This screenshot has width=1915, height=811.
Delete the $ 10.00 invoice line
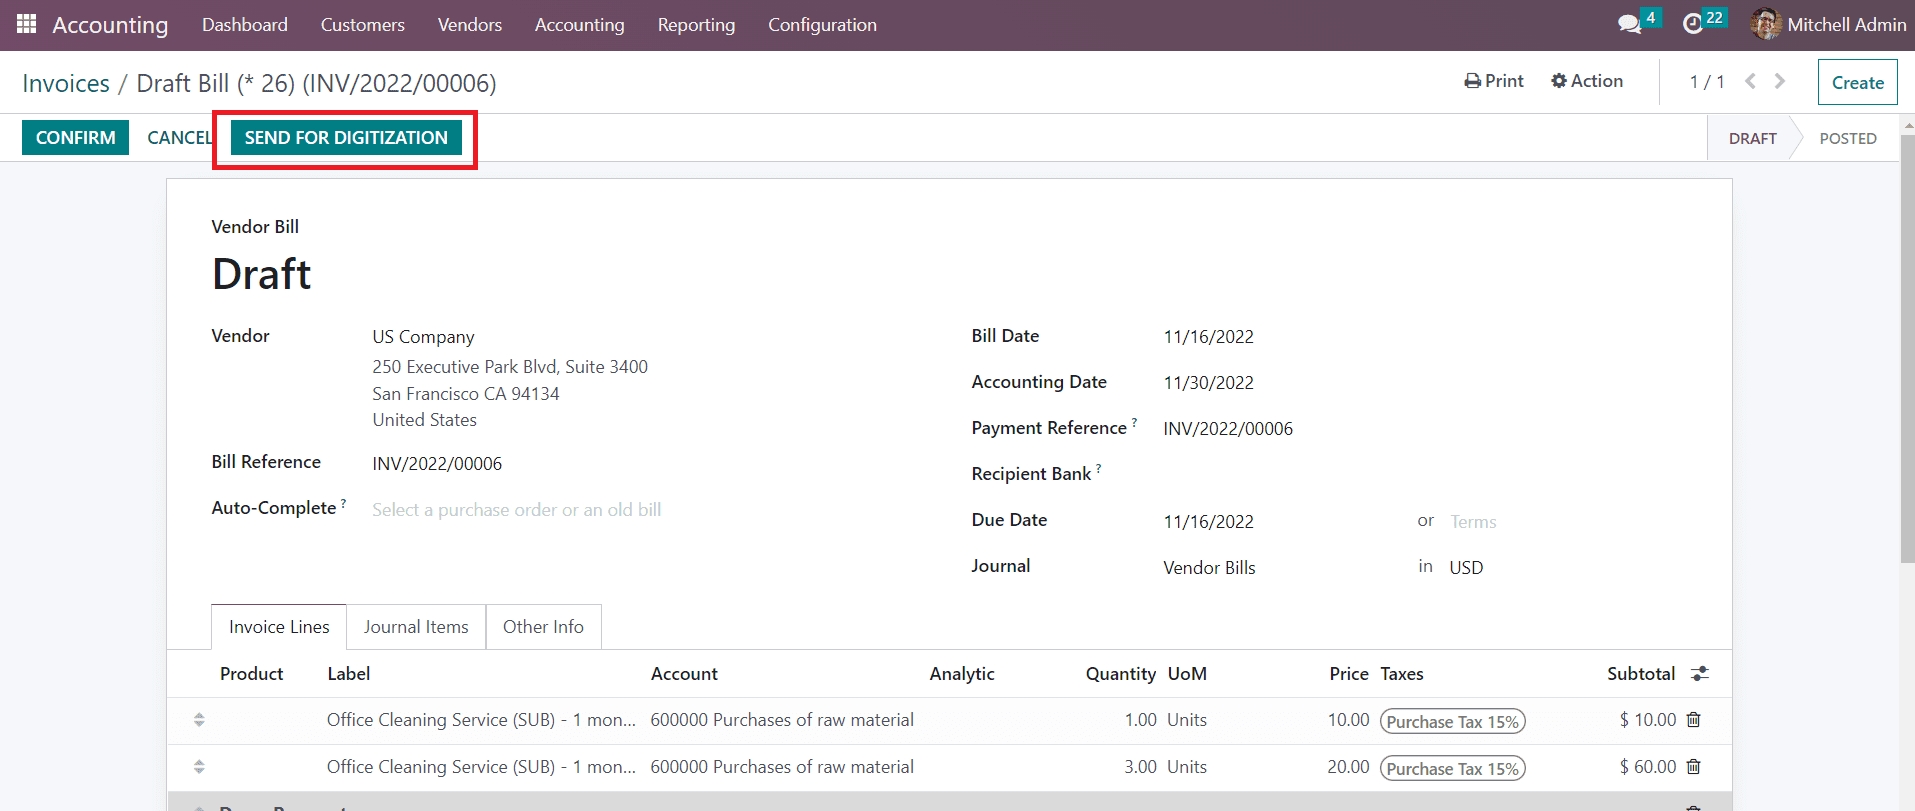1693,720
